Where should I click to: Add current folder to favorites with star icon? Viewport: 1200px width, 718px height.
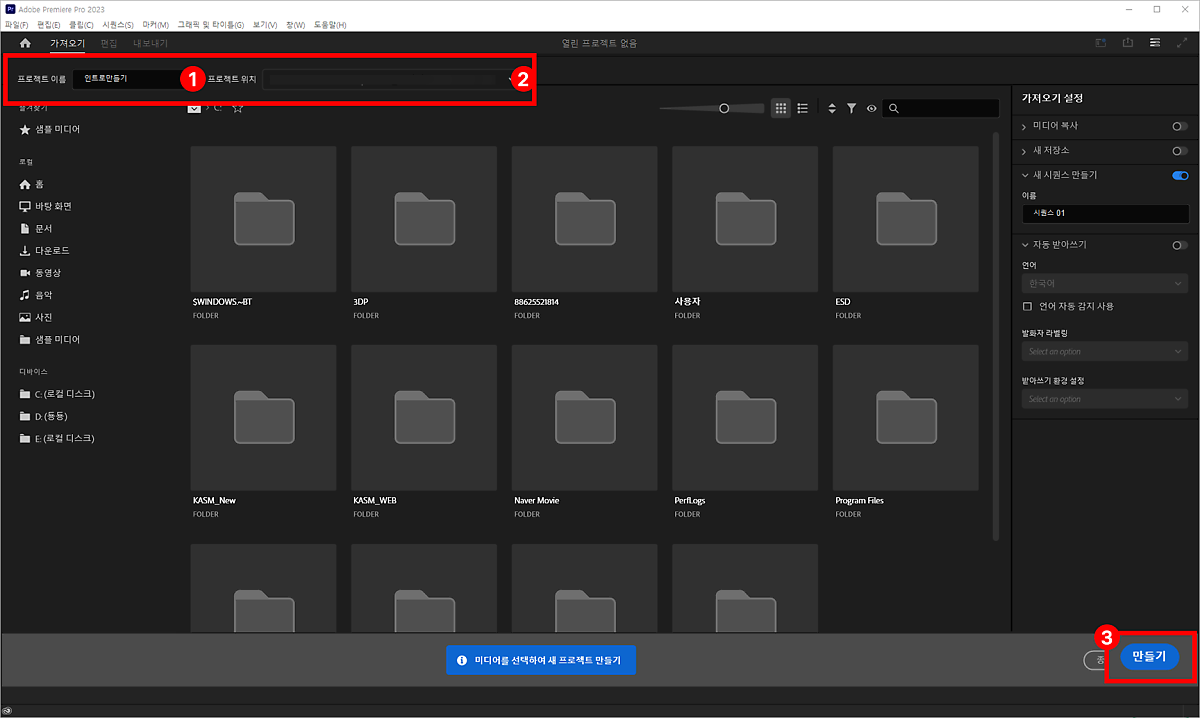point(237,108)
